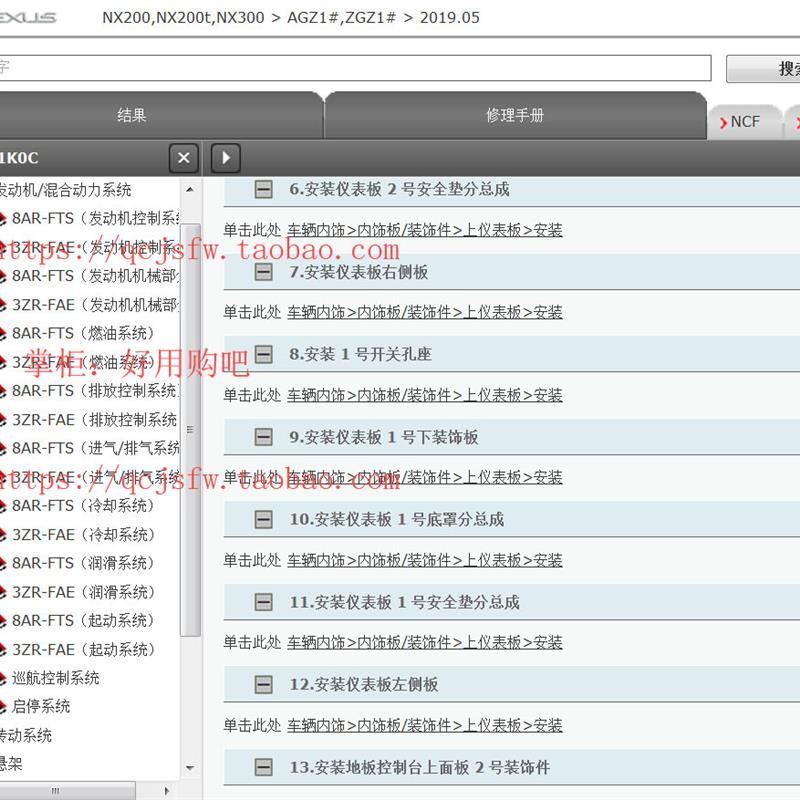Select 8AR-FTS（冷却系统）tree item
Screen dimensions: 800x800
[x=83, y=506]
